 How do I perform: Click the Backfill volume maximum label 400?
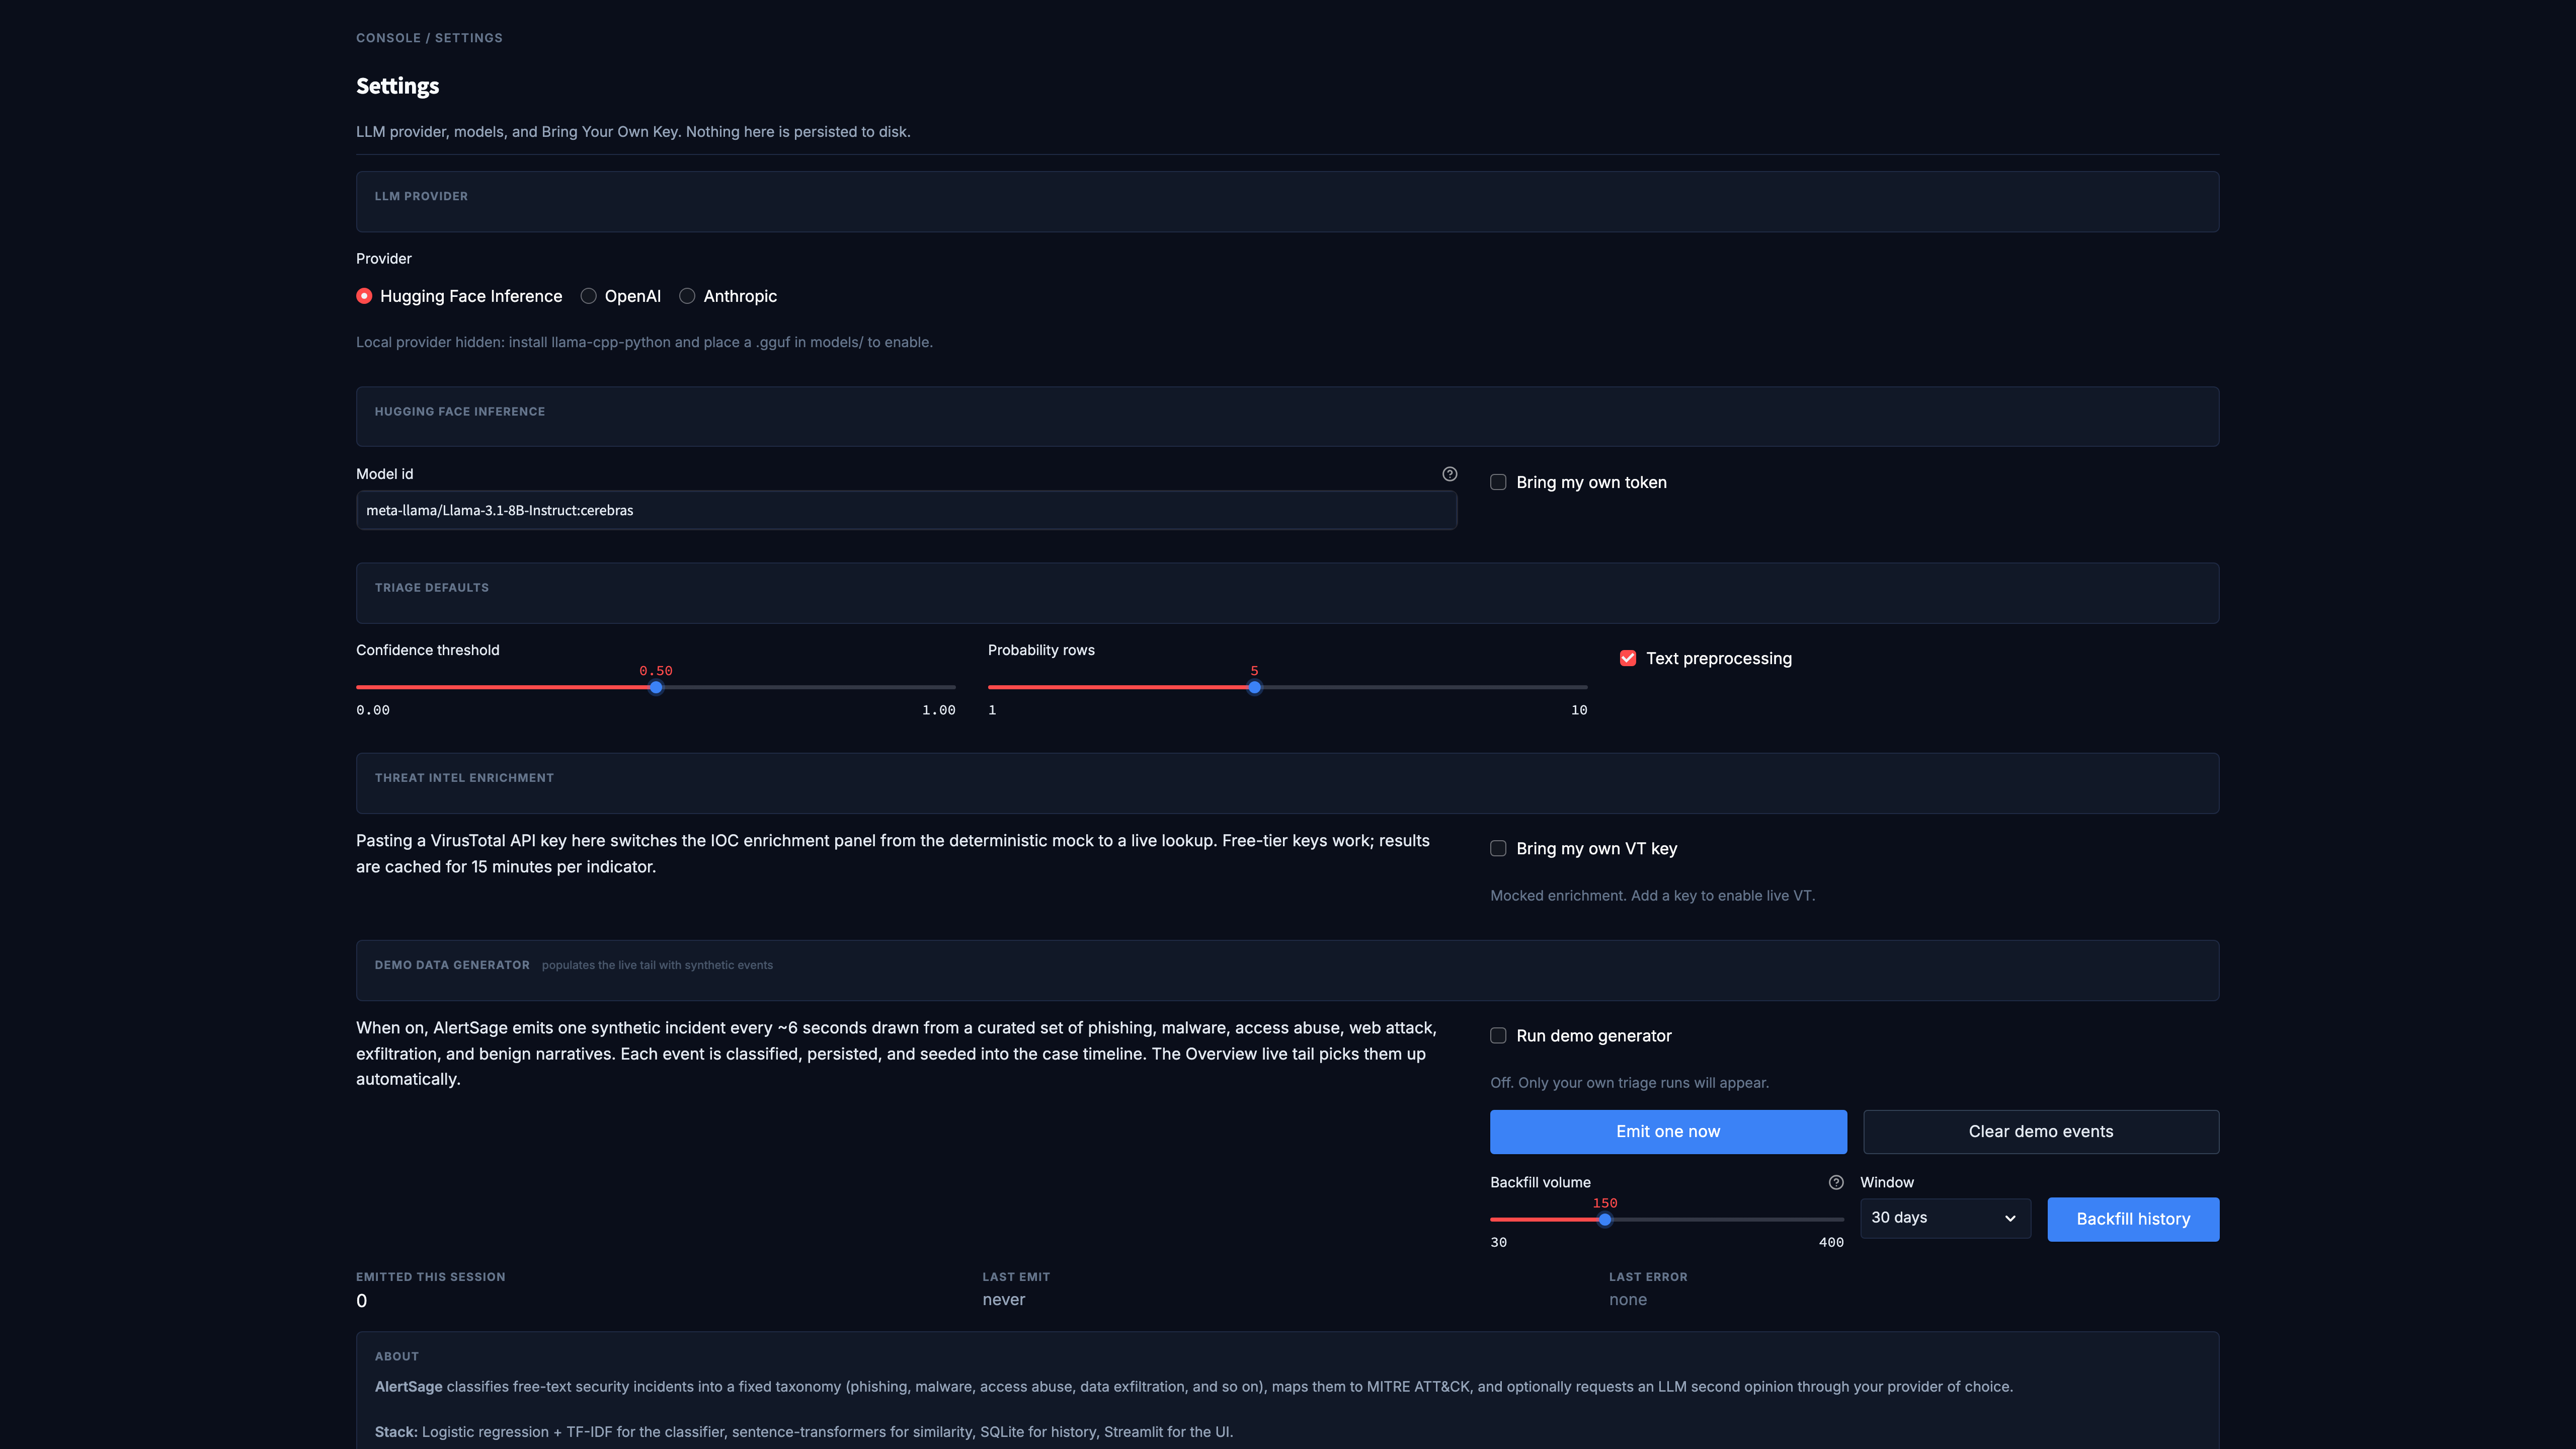tap(1831, 1242)
